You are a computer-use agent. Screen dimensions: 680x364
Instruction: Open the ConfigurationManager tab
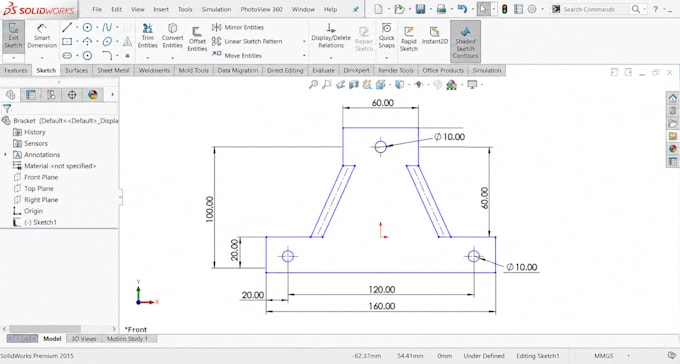pyautogui.click(x=51, y=95)
